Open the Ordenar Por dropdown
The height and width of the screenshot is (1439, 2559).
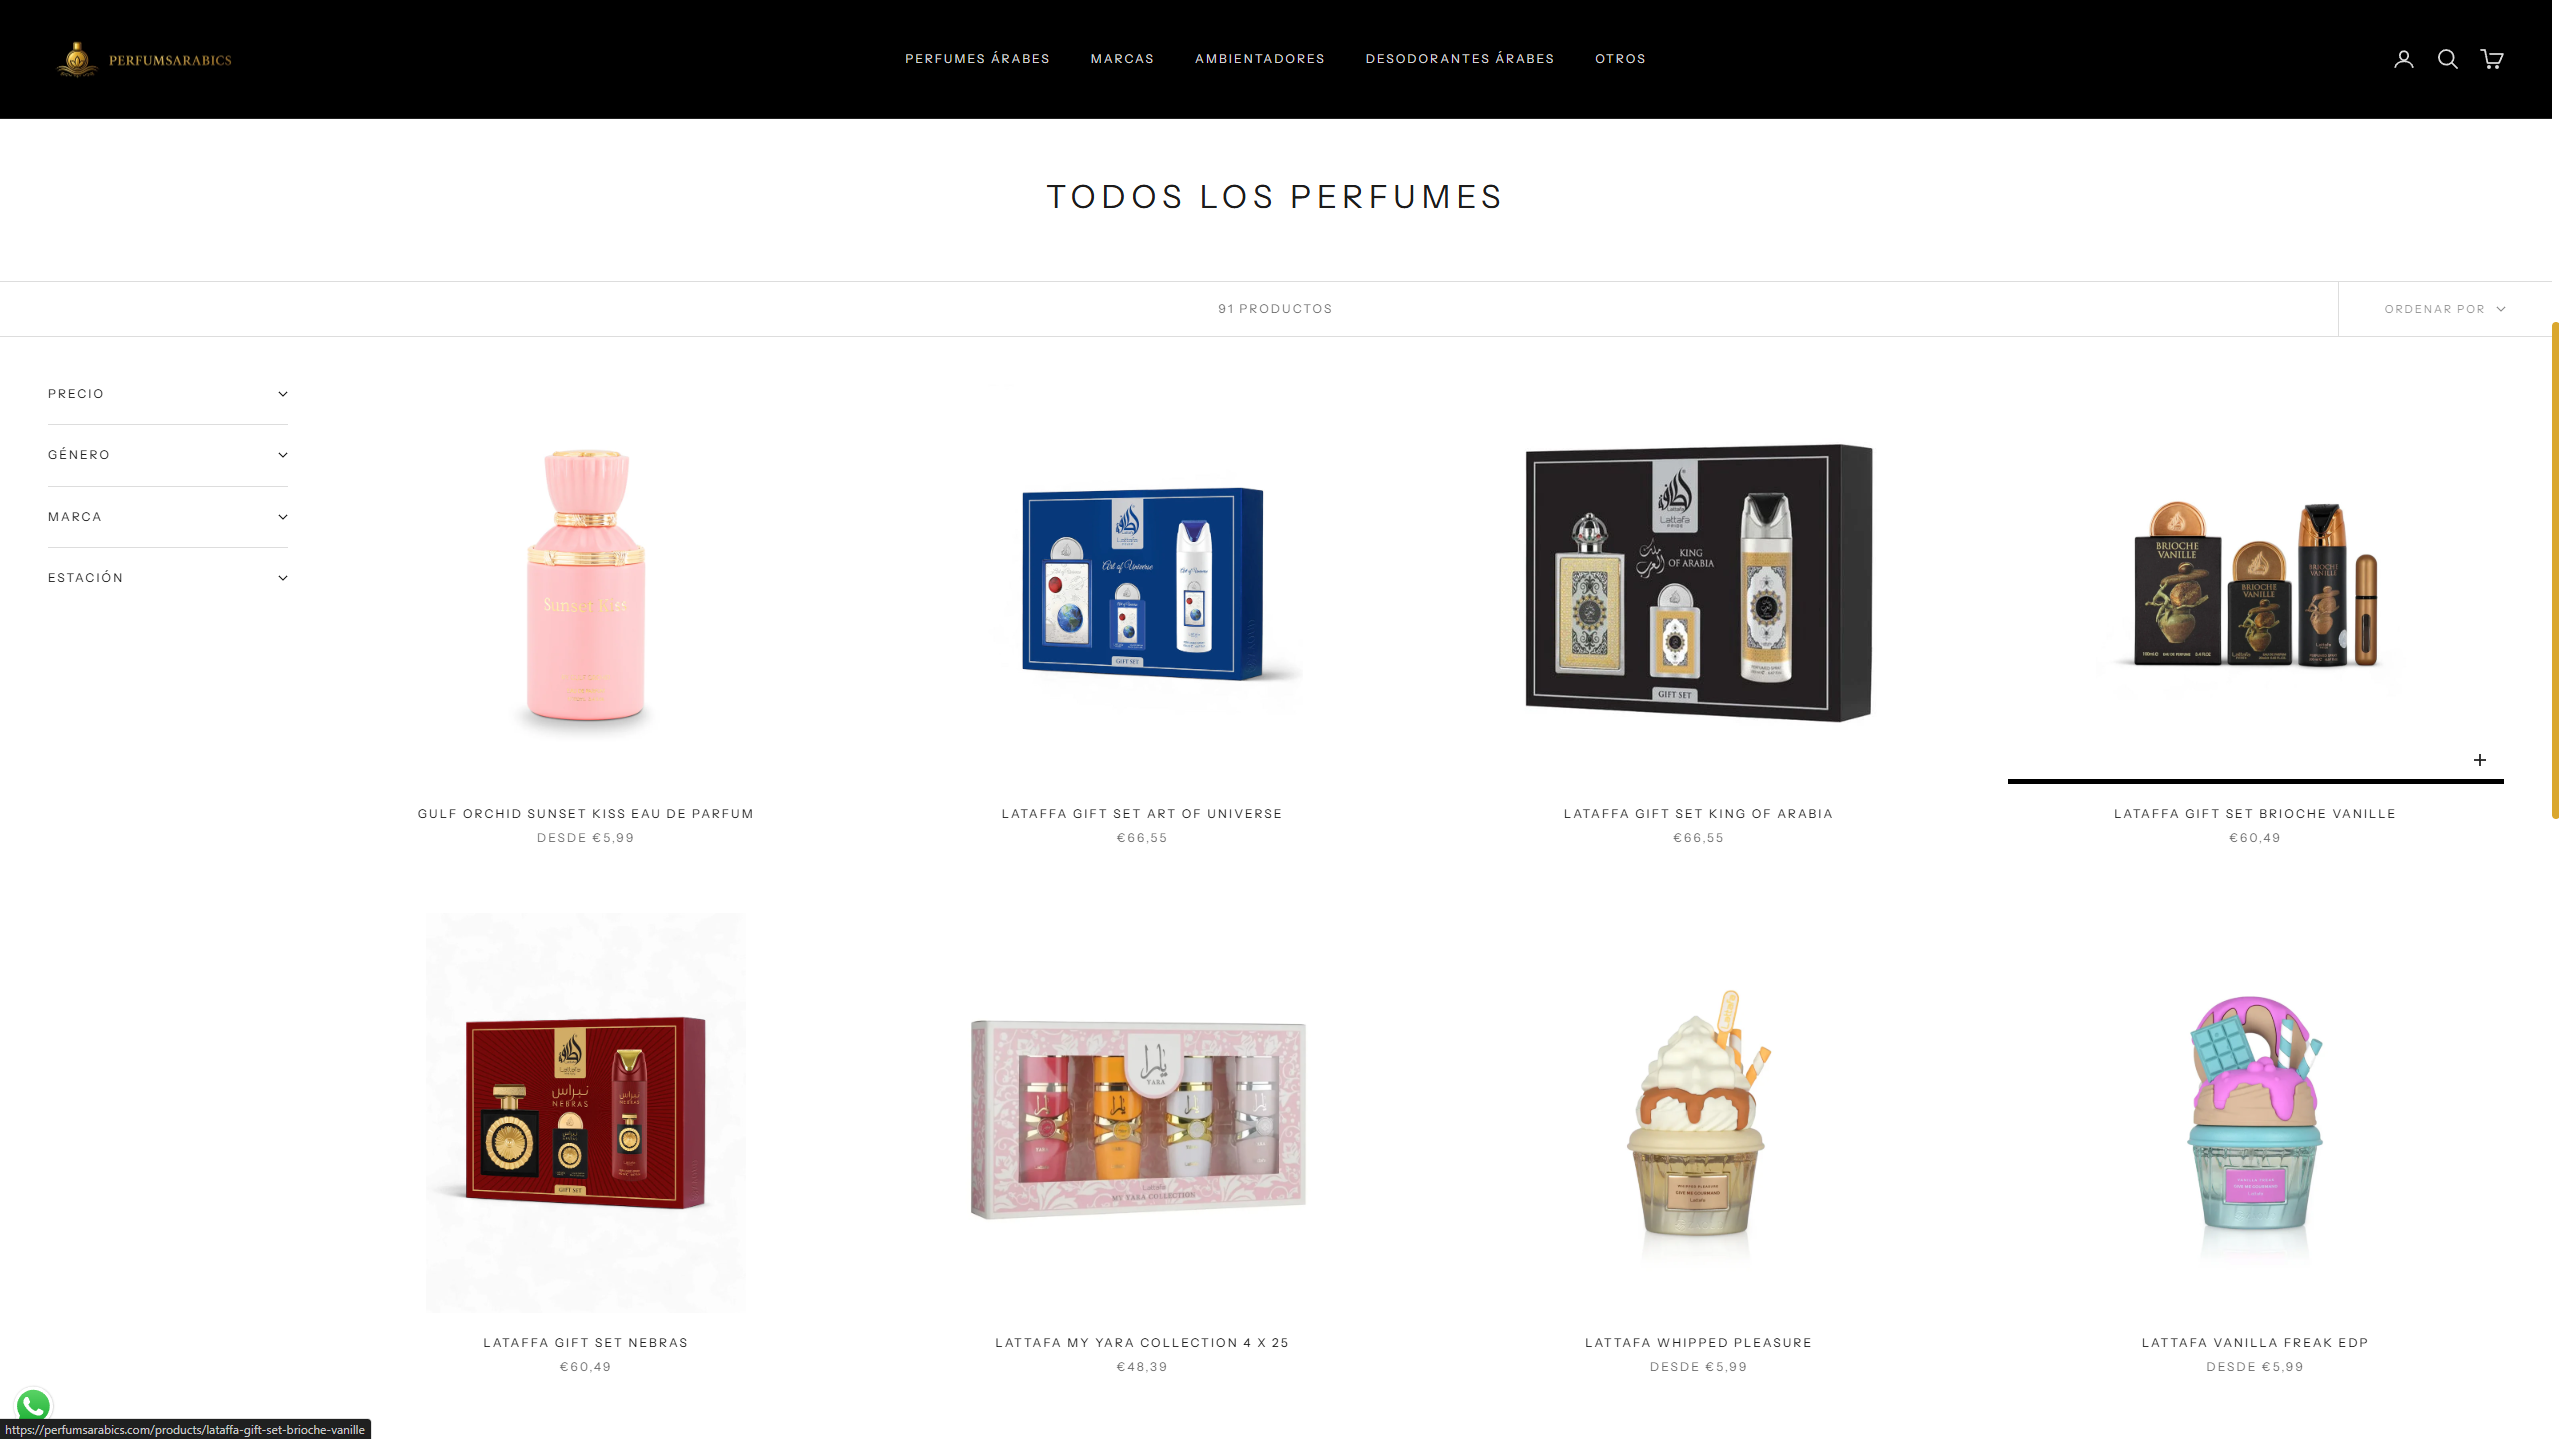point(2444,309)
